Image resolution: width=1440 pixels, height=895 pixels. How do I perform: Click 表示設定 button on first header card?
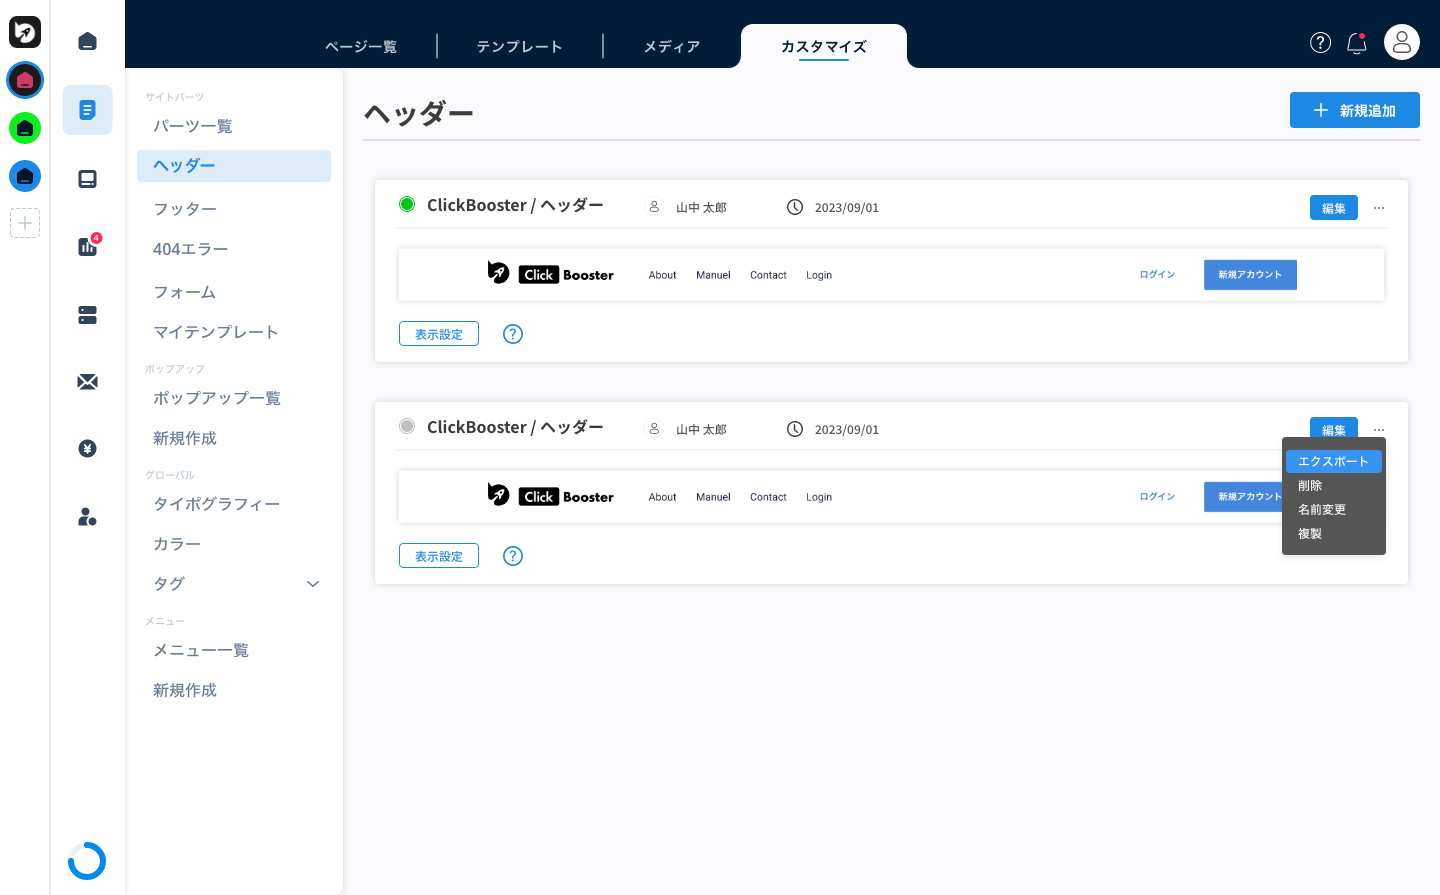click(439, 334)
